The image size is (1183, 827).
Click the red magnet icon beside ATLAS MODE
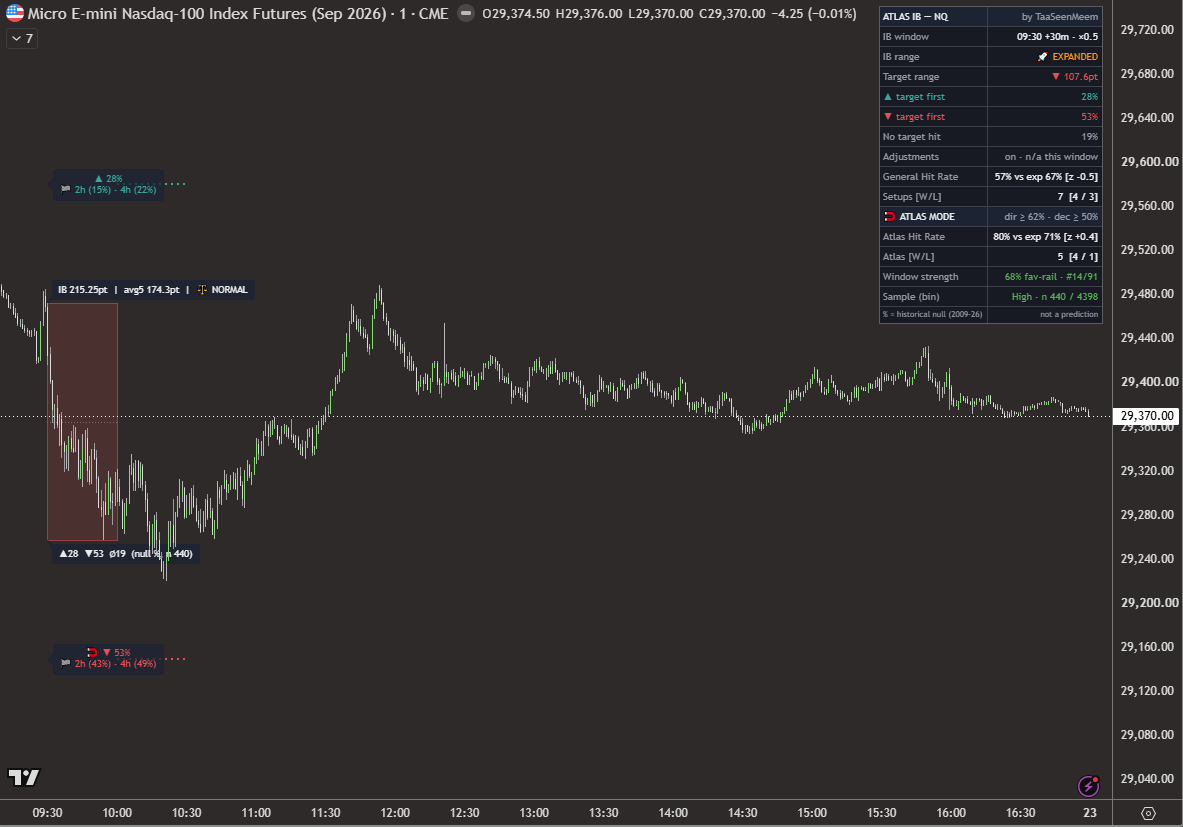pos(890,217)
